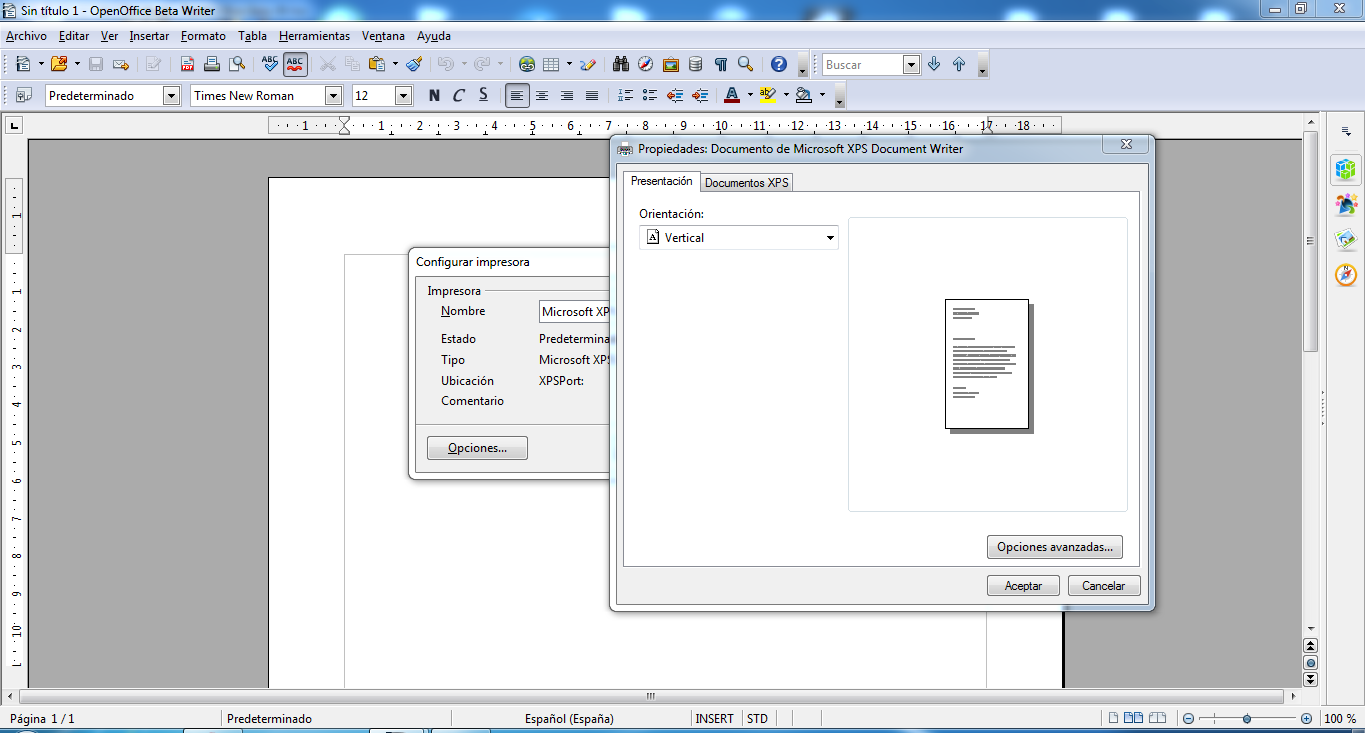Open the Data Sources view
The width and height of the screenshot is (1365, 733).
(x=695, y=63)
